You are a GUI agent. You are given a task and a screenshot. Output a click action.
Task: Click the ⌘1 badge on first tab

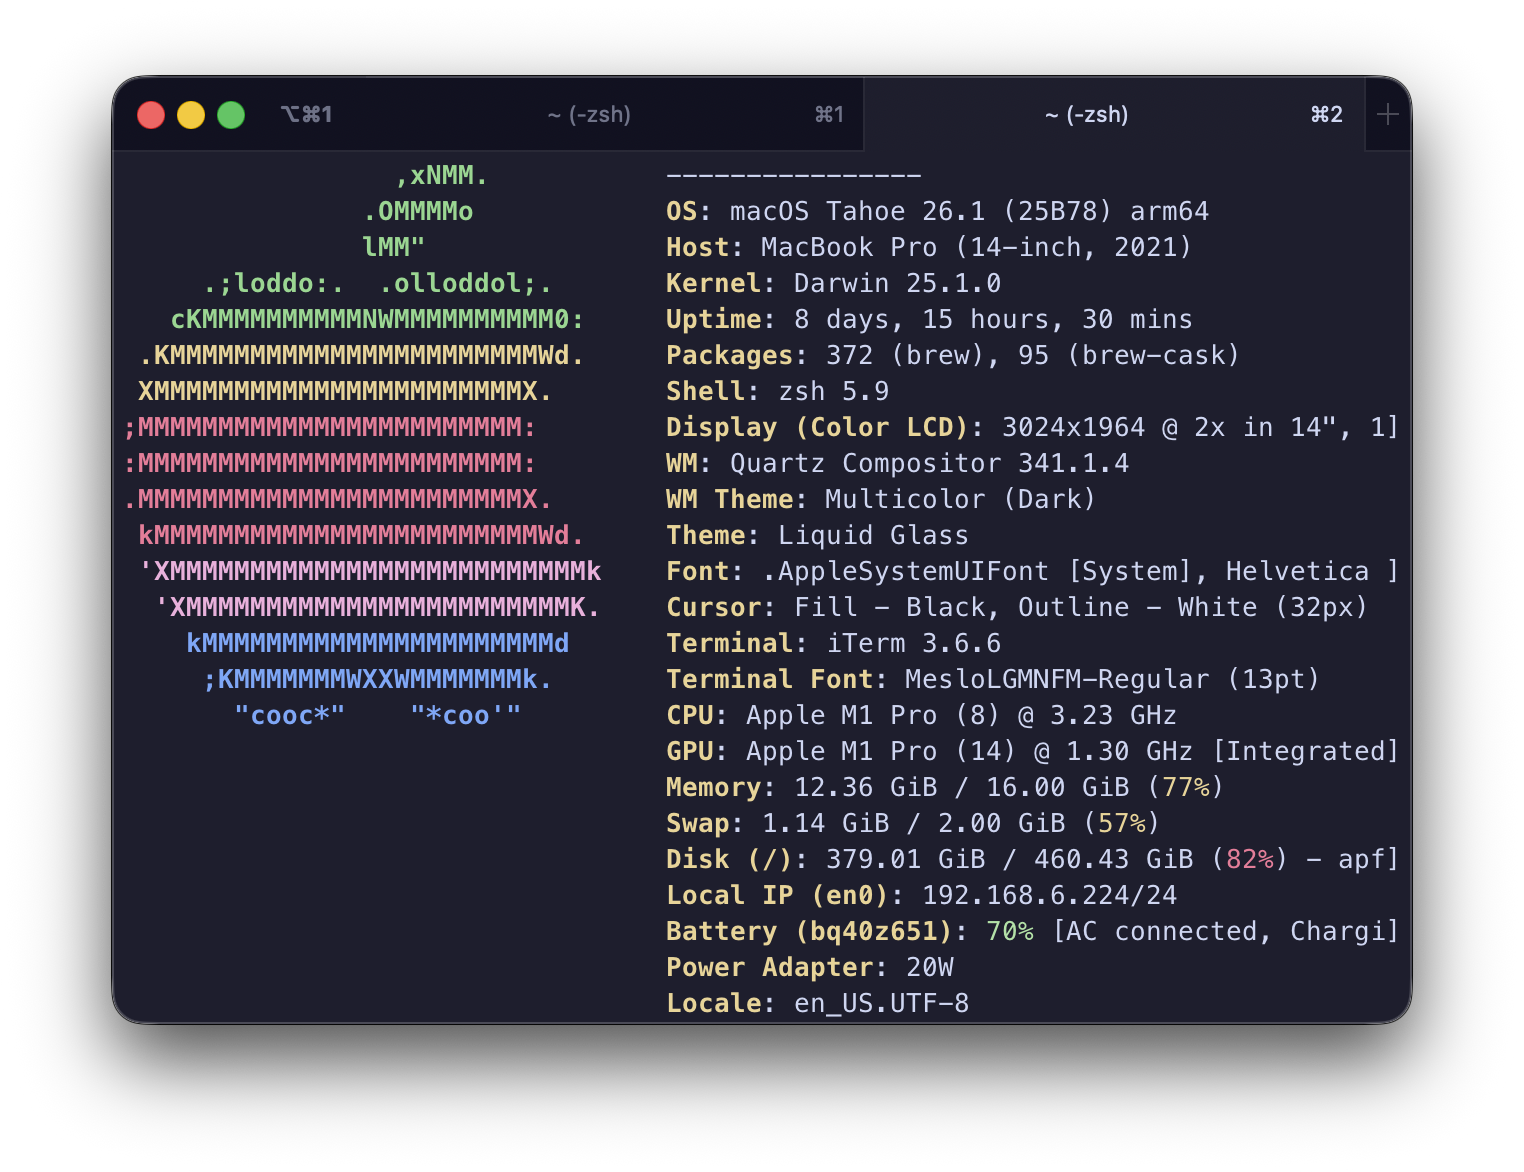pos(827,114)
